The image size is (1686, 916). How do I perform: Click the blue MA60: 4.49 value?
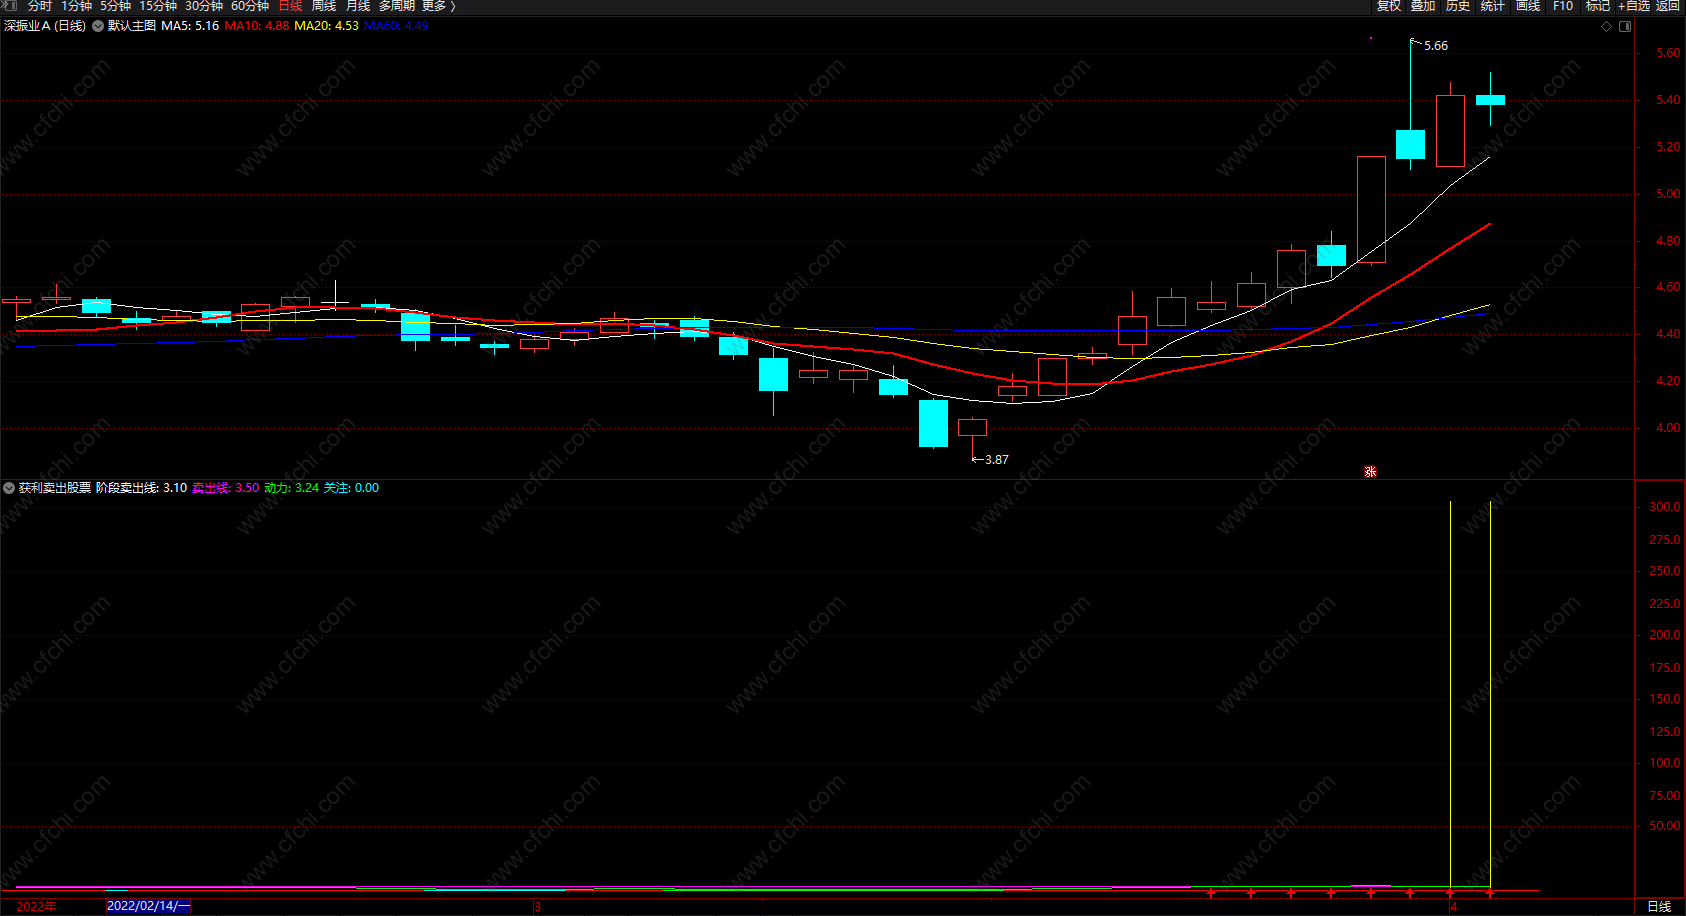(396, 26)
